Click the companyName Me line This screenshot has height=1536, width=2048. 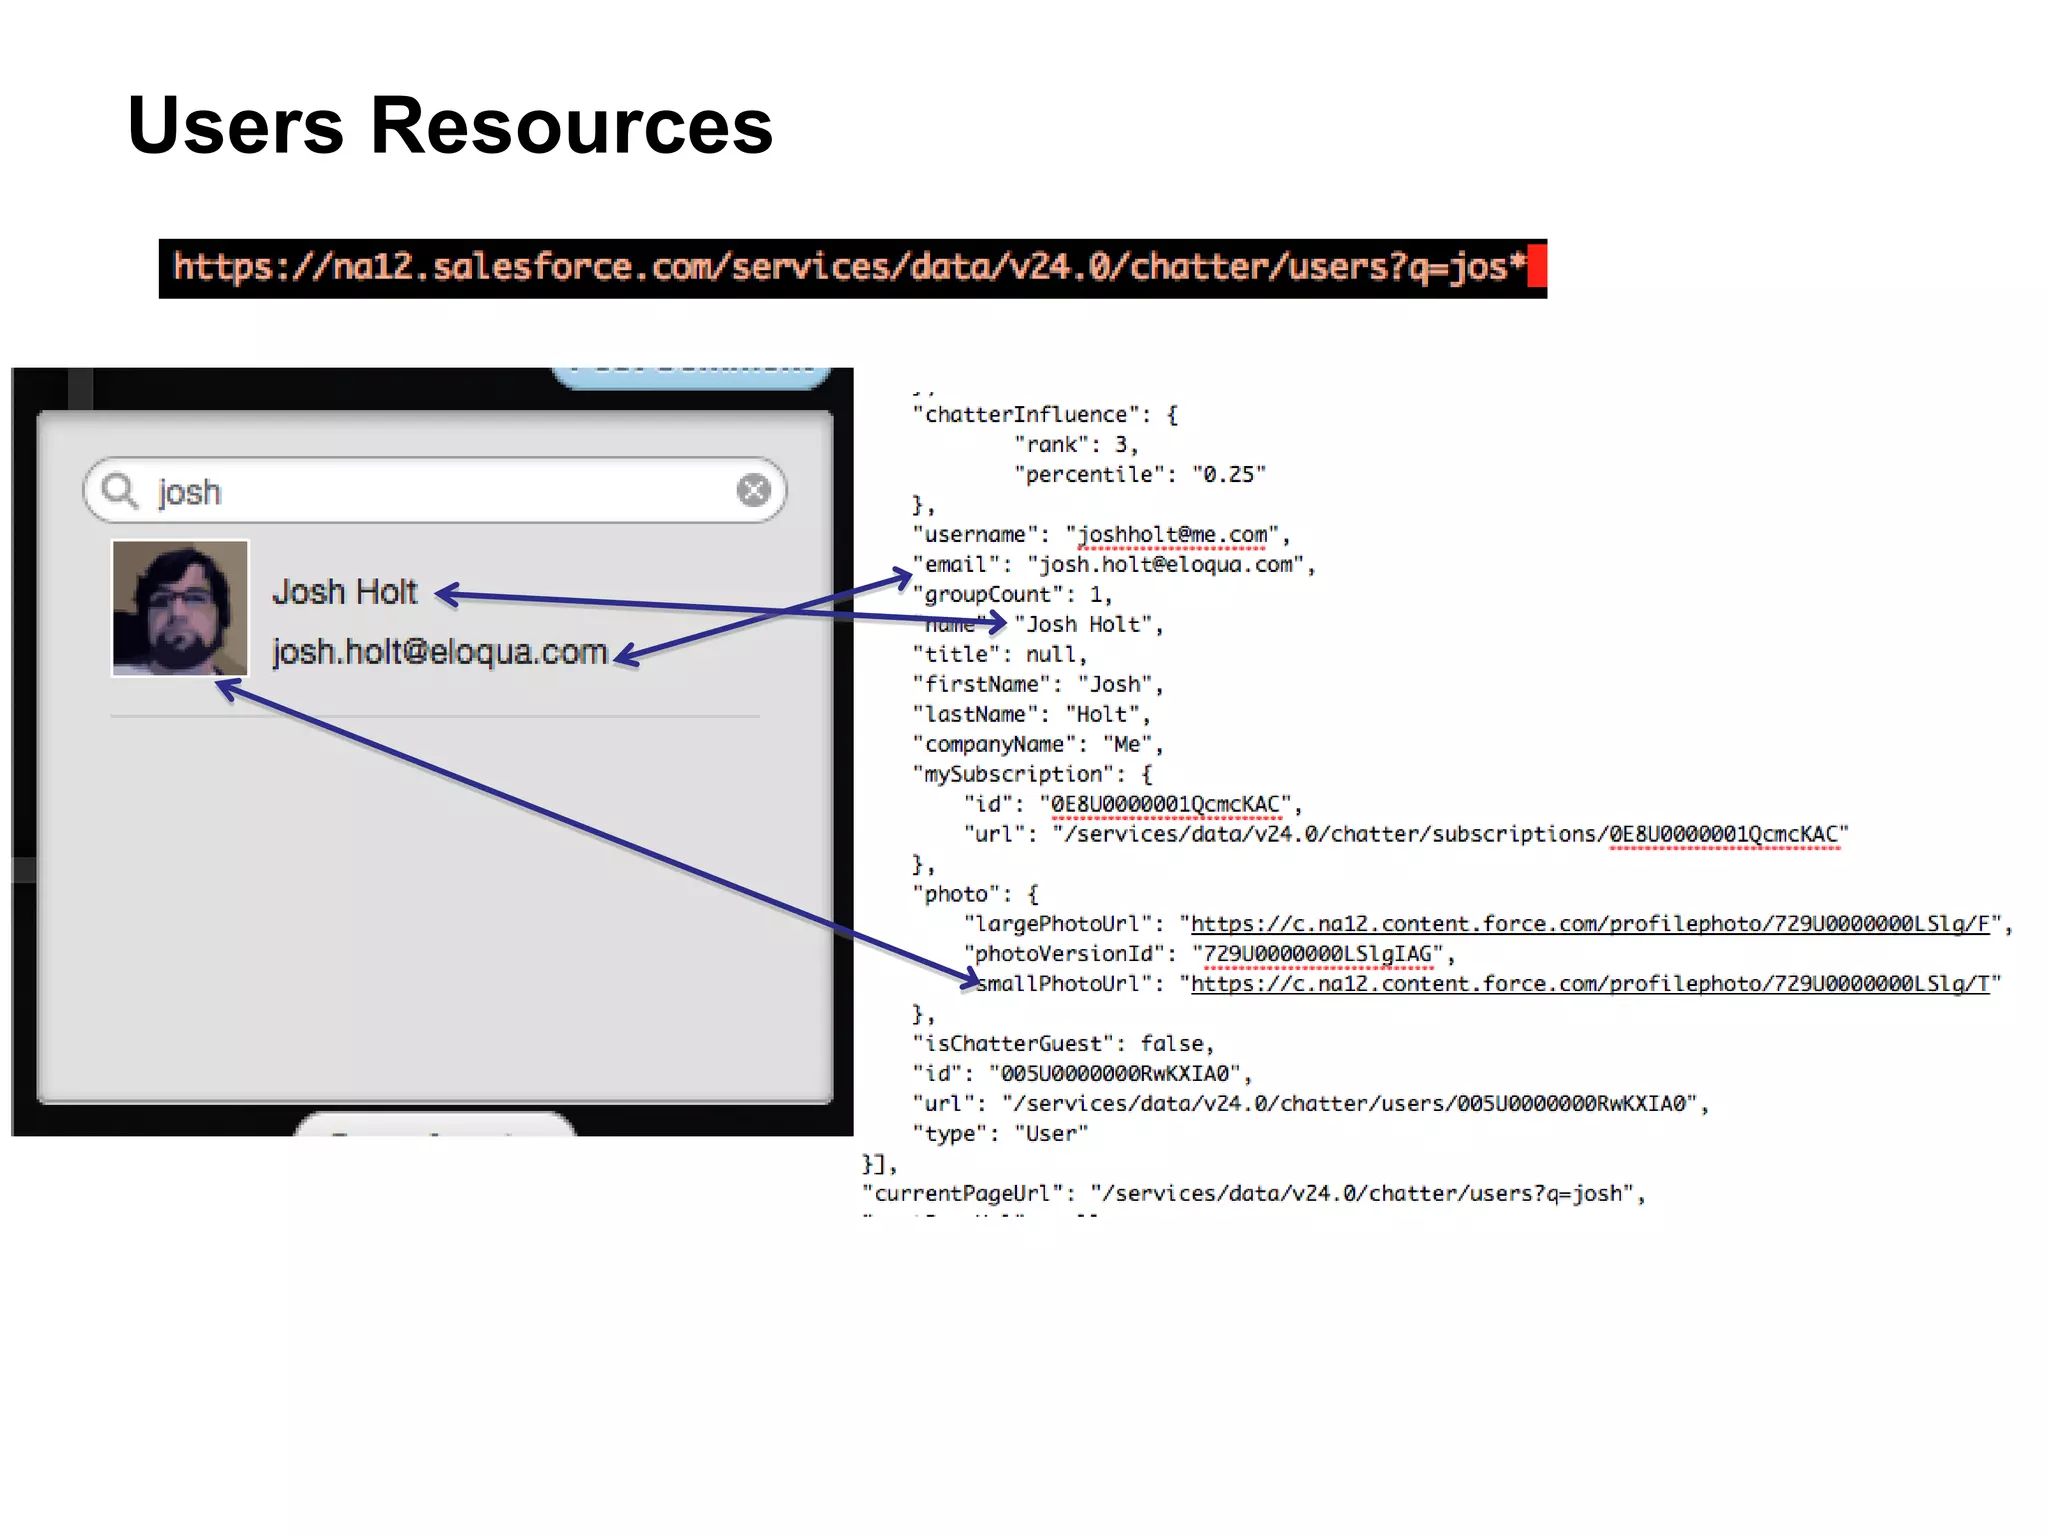(1038, 745)
